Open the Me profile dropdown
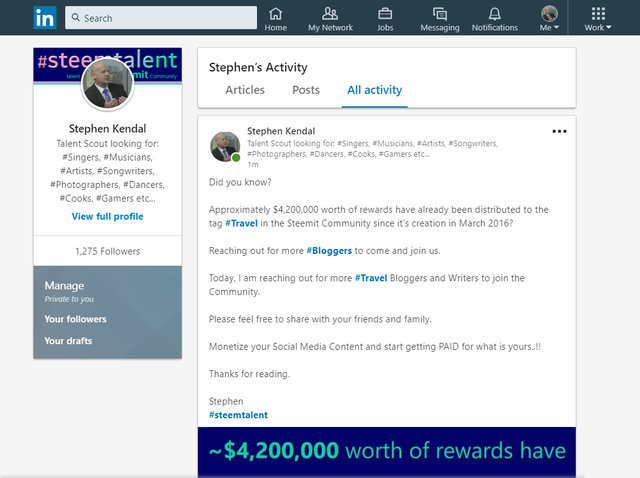 pos(549,18)
